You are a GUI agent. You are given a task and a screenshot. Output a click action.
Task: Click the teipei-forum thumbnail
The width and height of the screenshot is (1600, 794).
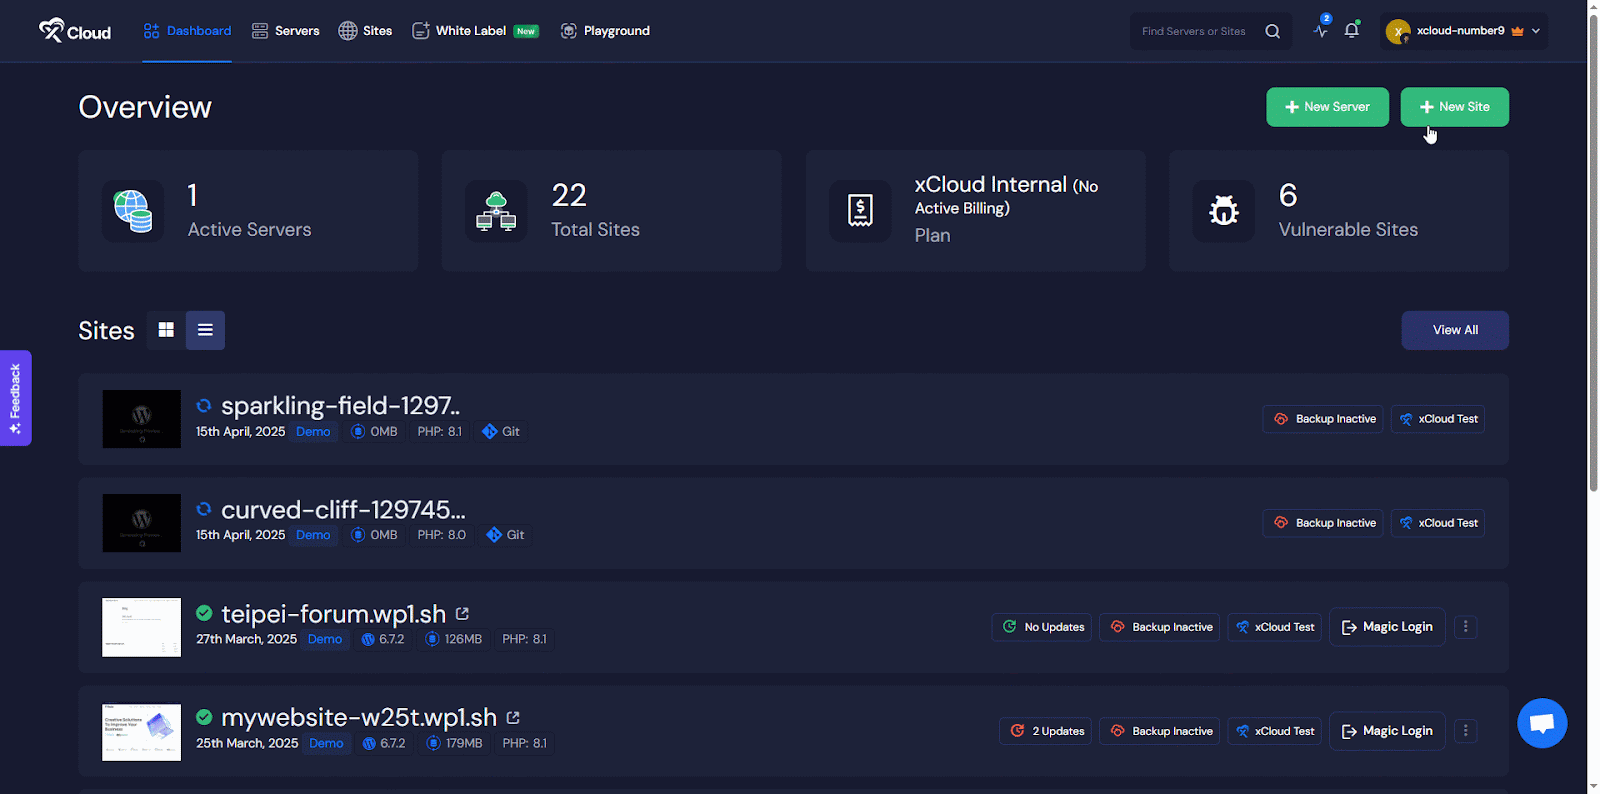click(x=142, y=627)
